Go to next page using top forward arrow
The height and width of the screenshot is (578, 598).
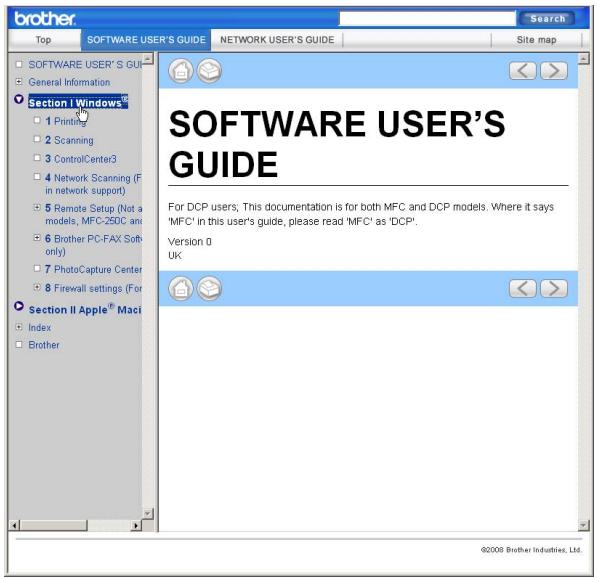tap(554, 71)
